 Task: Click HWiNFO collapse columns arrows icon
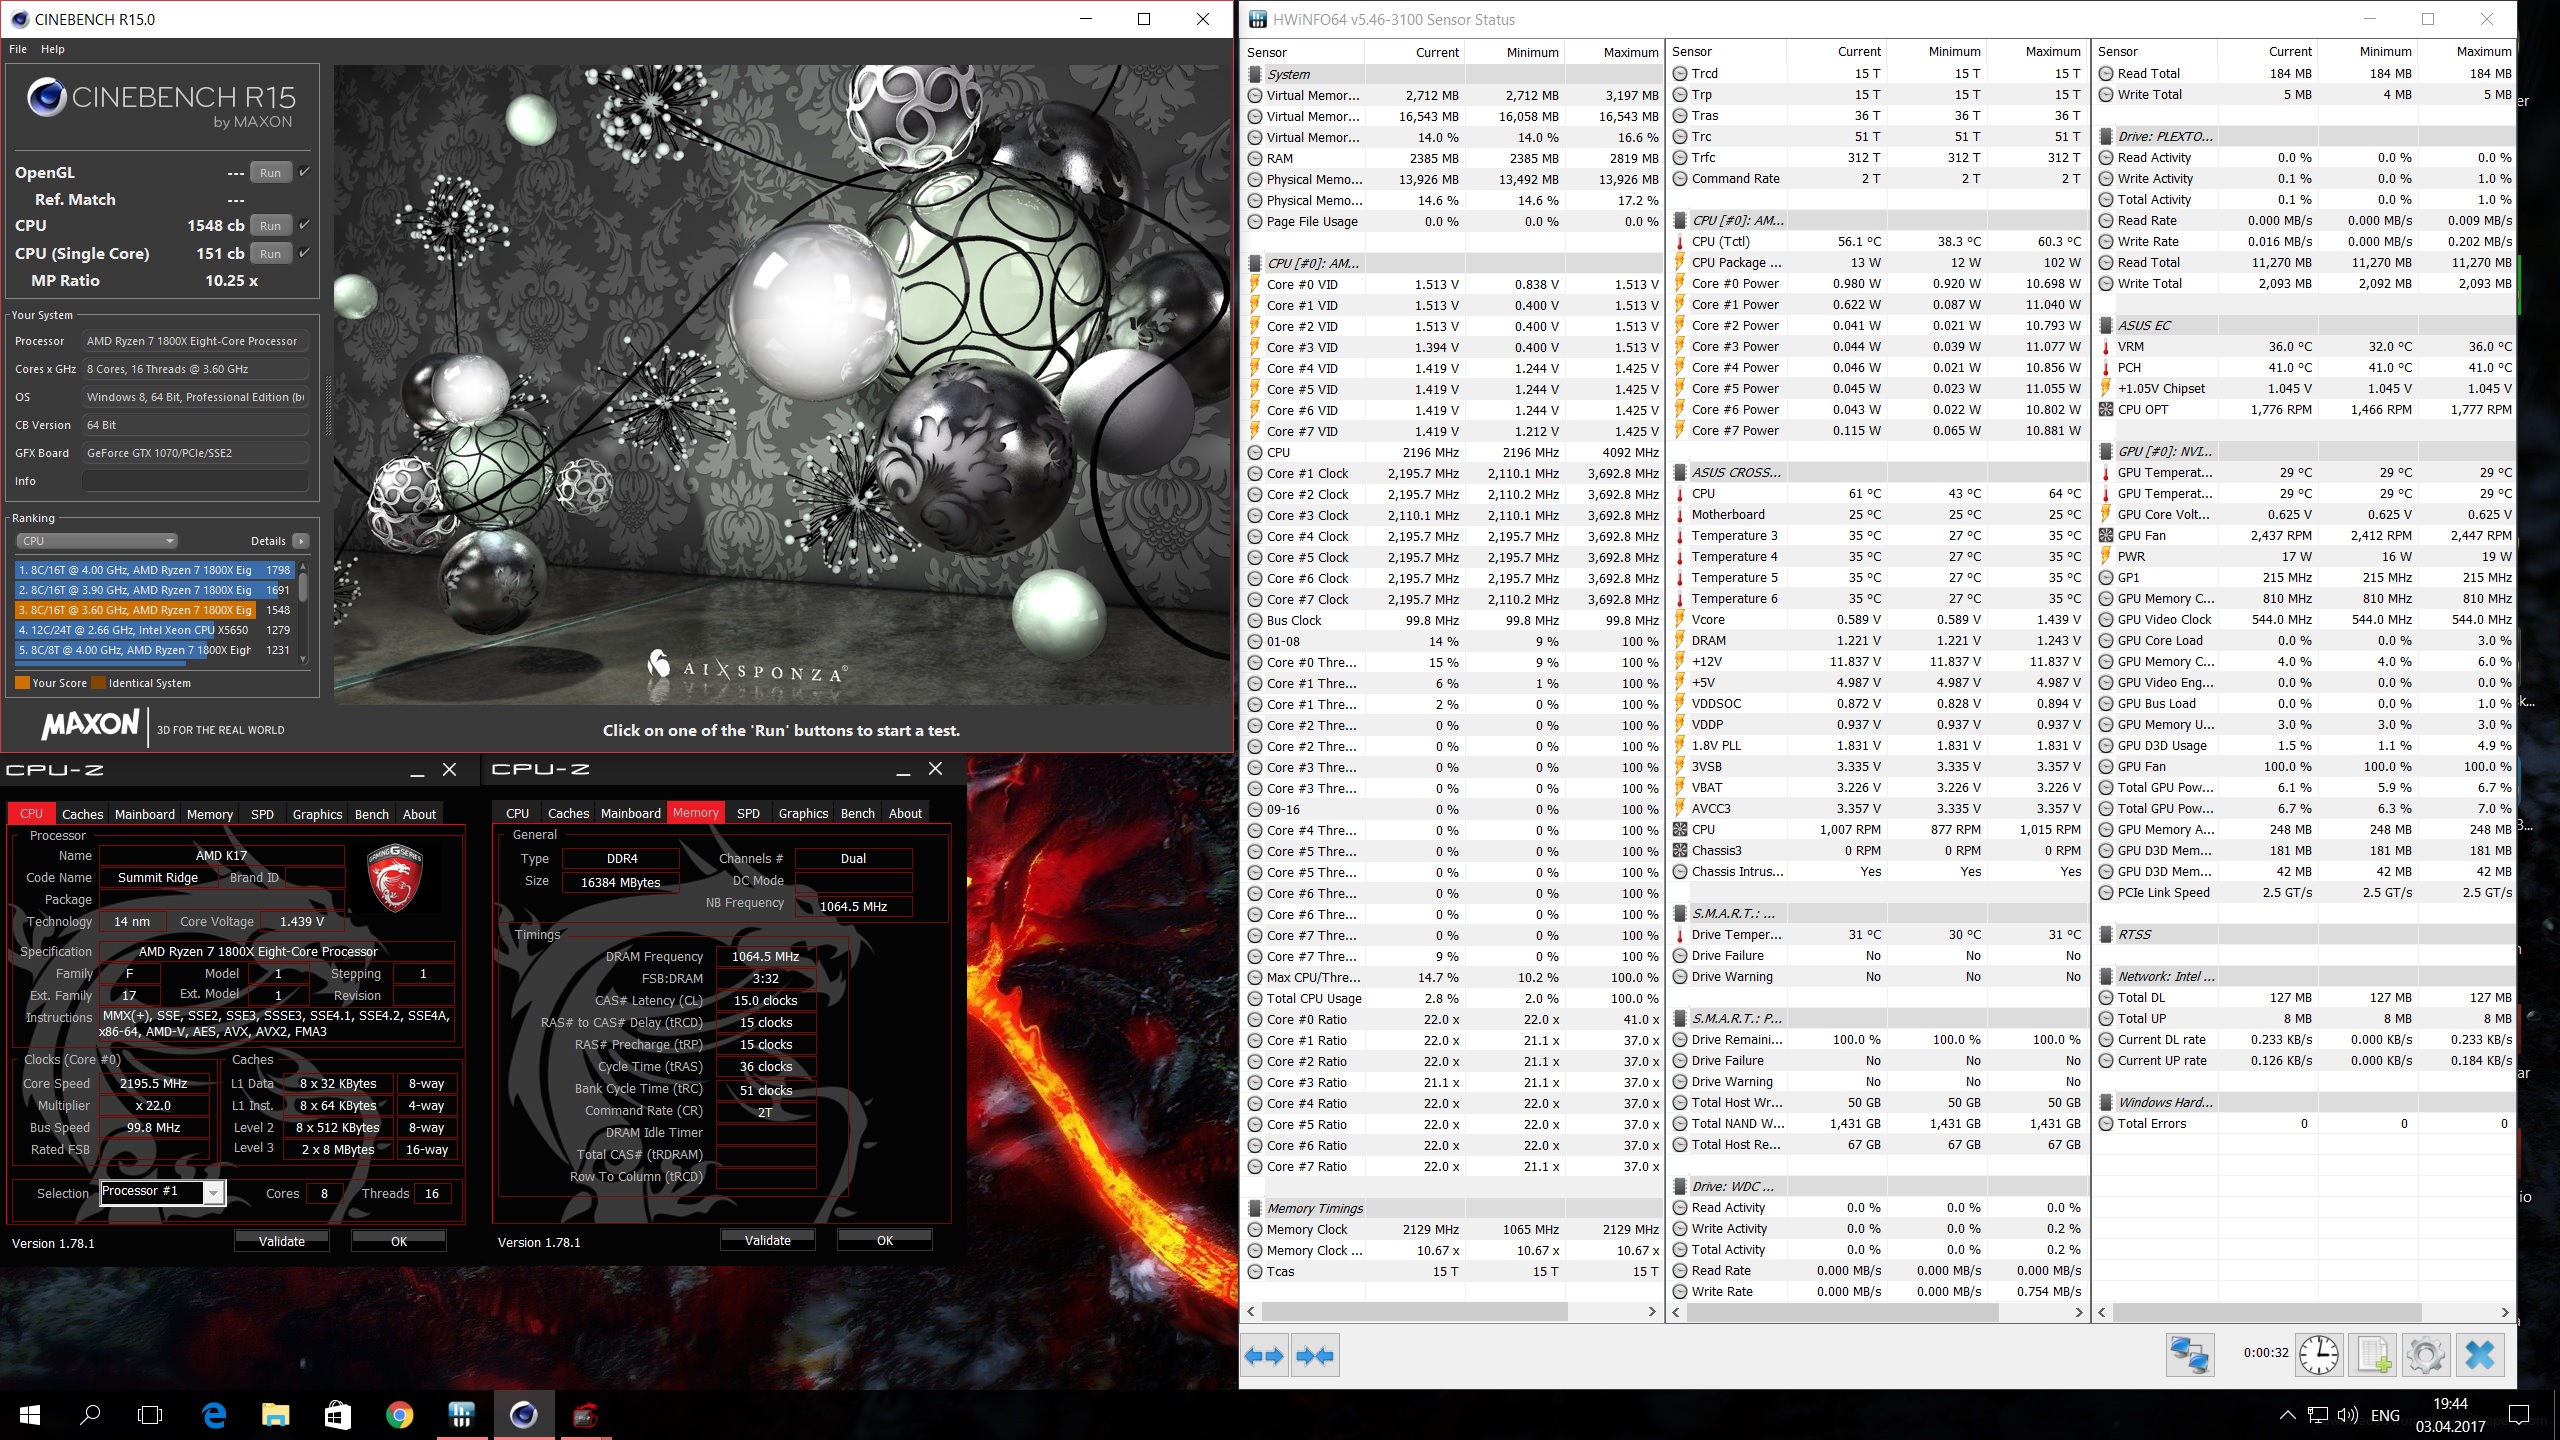1314,1356
